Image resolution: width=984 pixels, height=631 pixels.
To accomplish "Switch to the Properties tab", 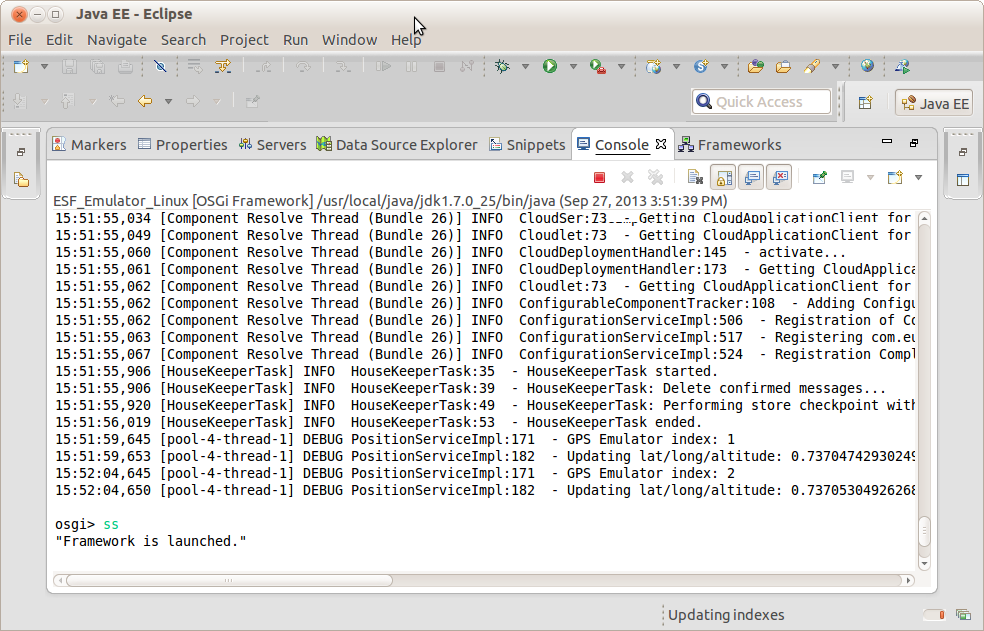I will pos(183,144).
